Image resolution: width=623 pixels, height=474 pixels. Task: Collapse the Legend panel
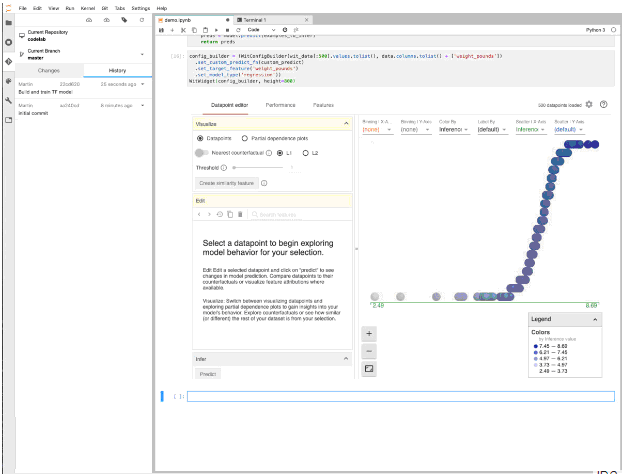595,319
